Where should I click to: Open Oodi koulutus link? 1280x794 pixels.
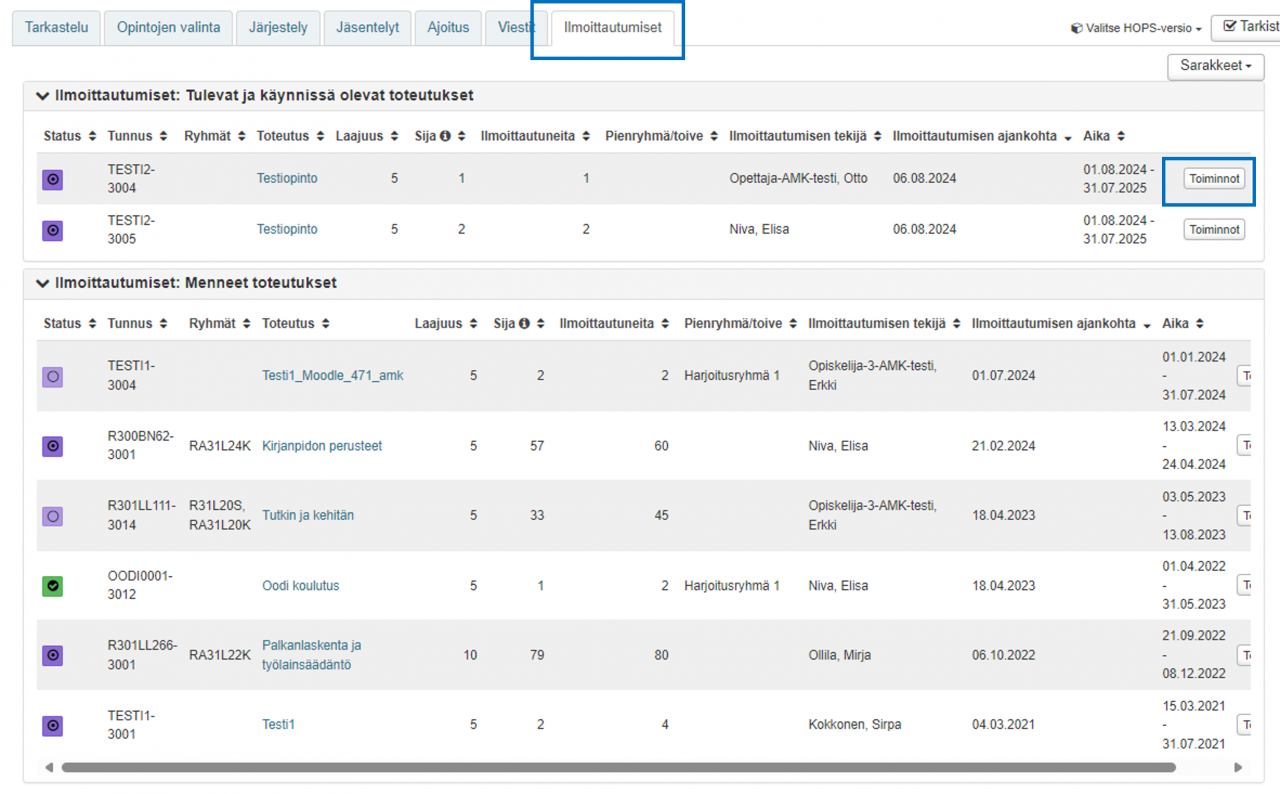301,586
